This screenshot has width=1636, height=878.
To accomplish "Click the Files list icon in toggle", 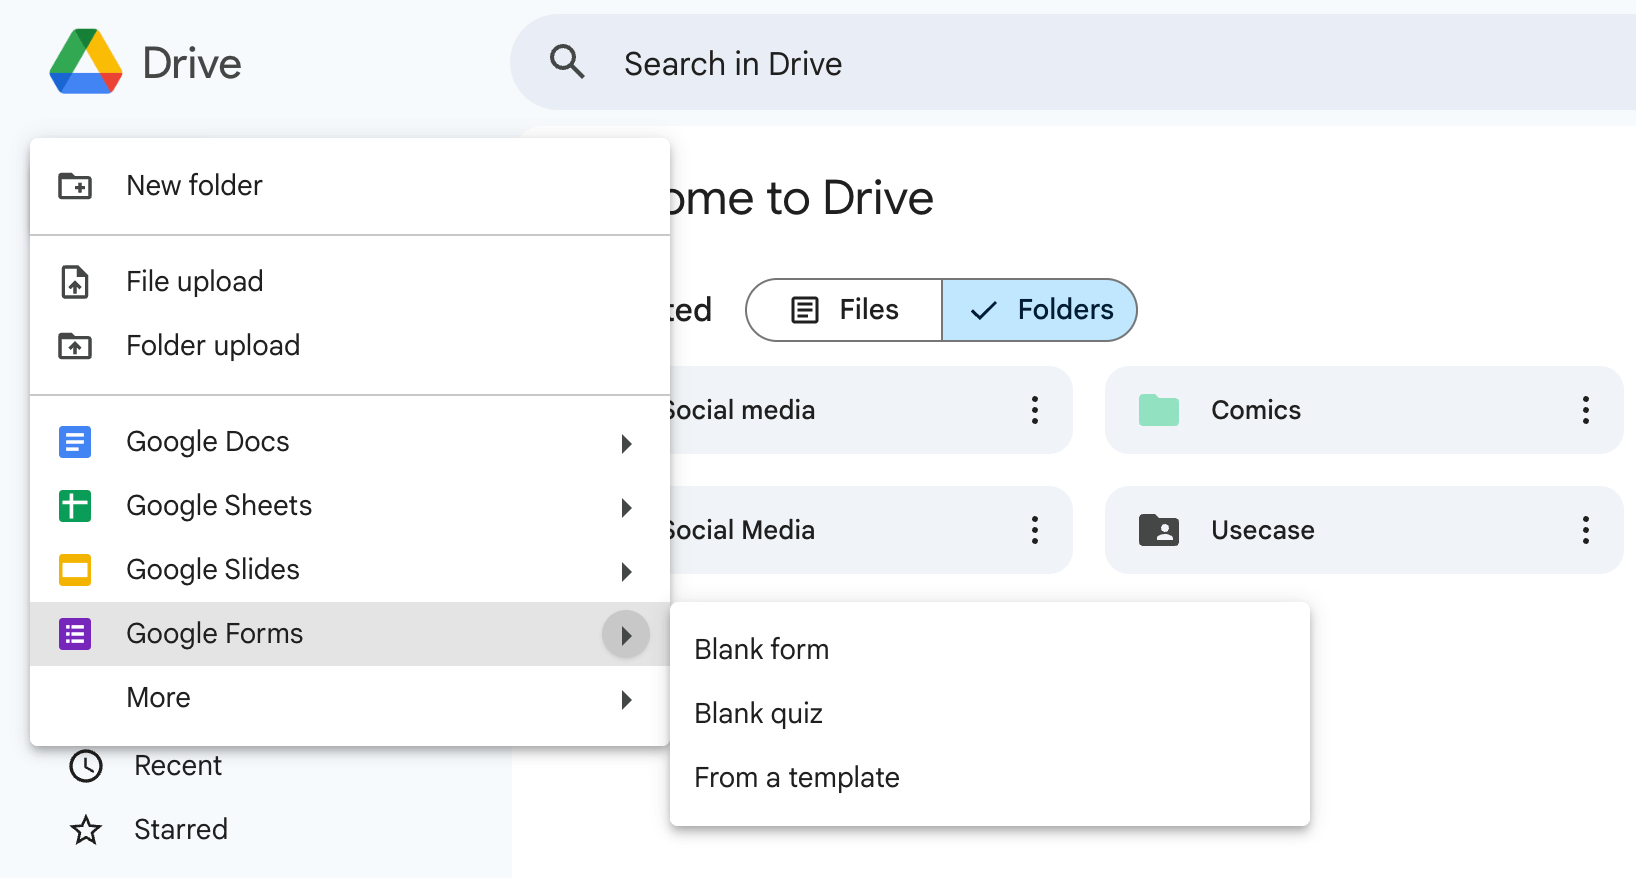I will 805,310.
